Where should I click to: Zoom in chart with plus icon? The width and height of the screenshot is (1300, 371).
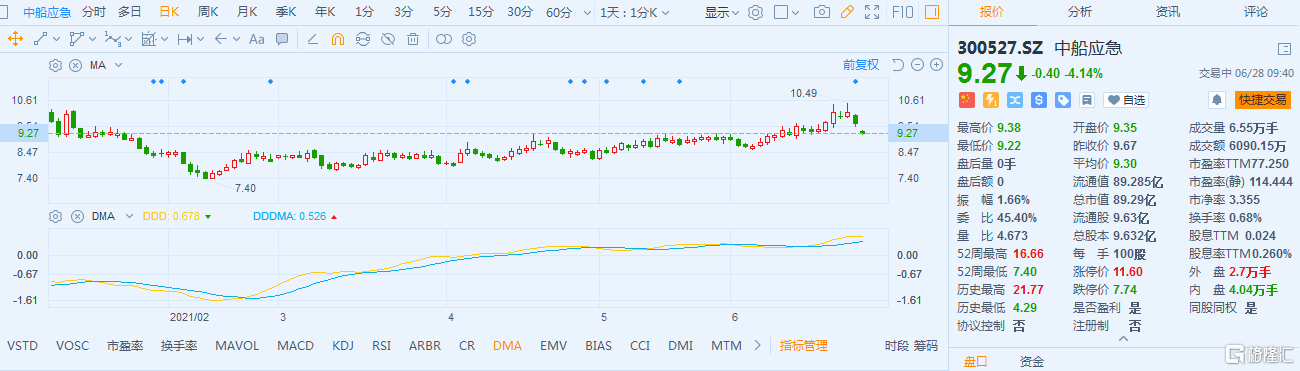point(936,65)
